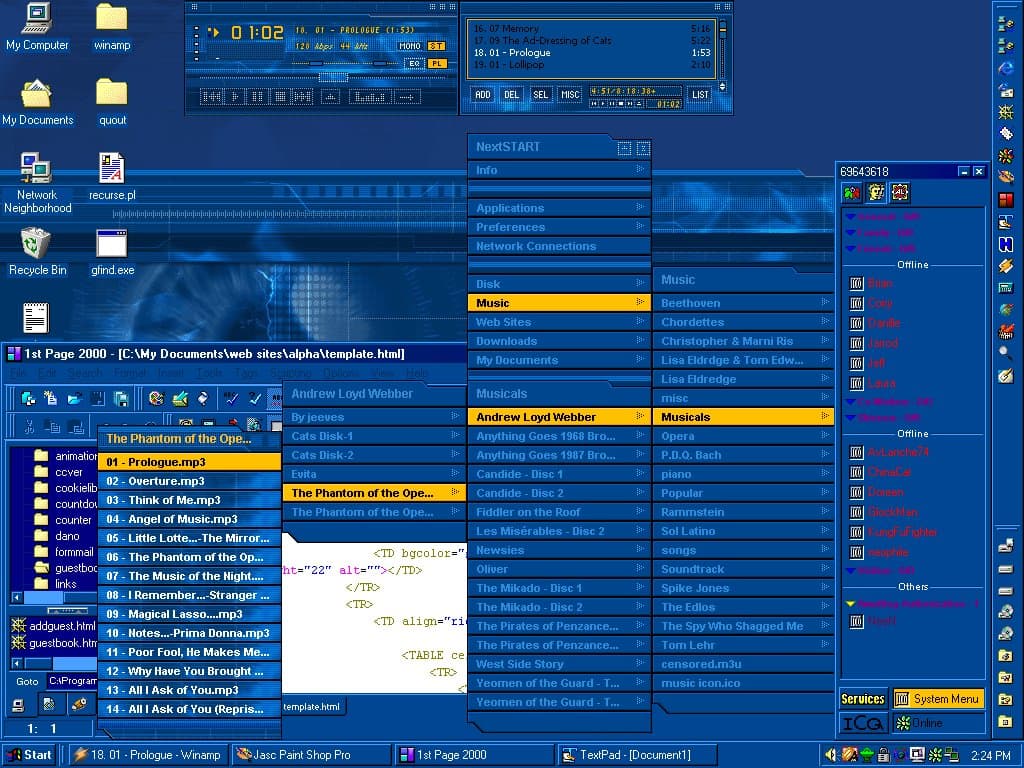Select Applications in the NextSTART menu
The image size is (1024, 768).
click(510, 208)
